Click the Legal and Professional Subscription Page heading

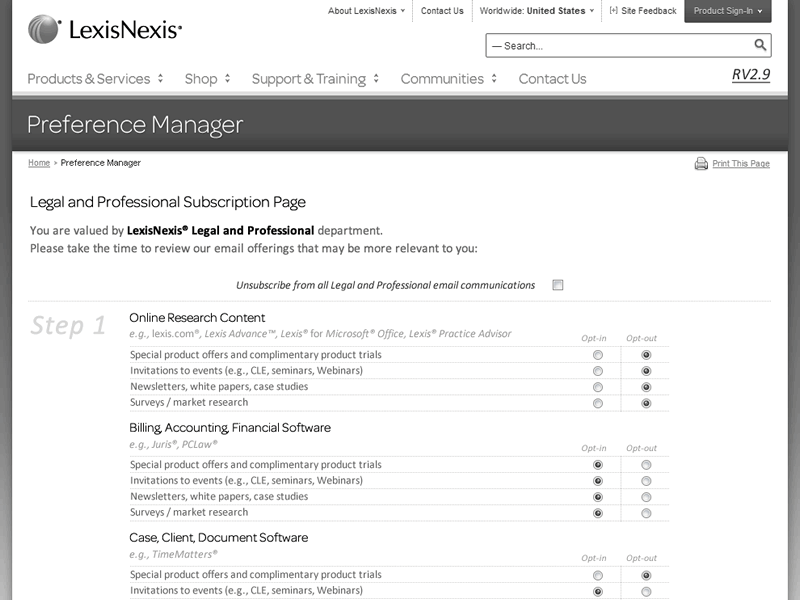point(167,202)
